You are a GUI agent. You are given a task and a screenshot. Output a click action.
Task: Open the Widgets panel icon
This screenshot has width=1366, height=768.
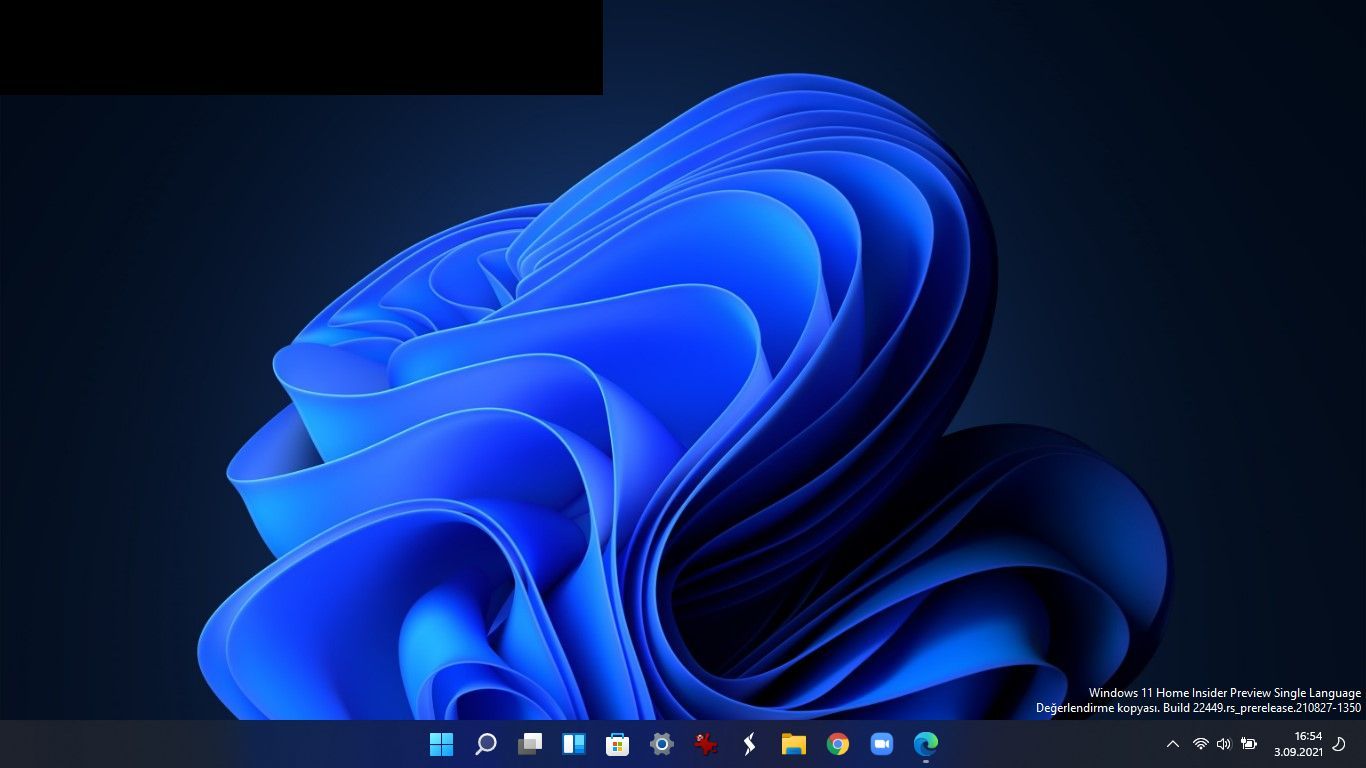point(574,744)
